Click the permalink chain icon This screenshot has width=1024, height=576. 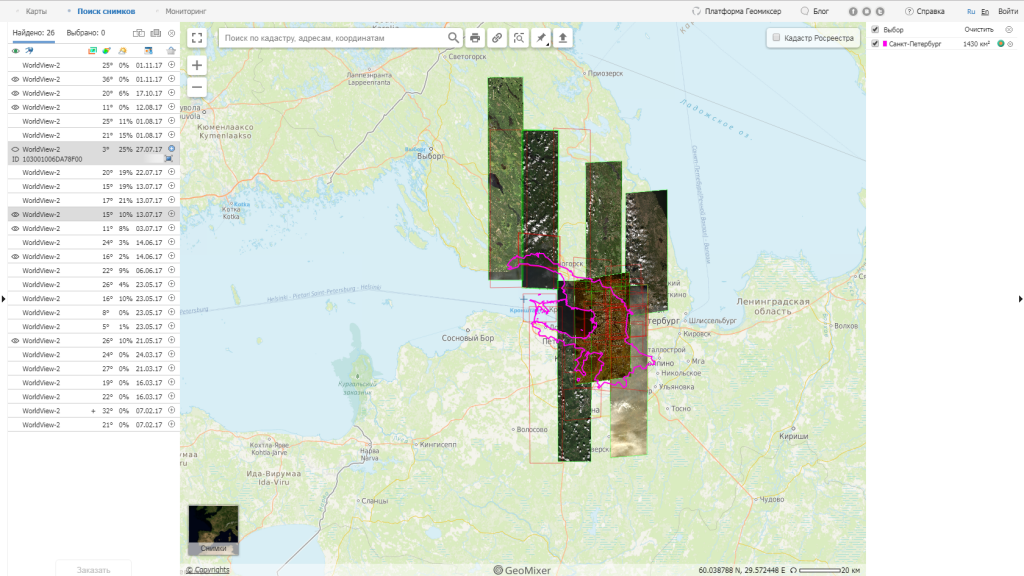pyautogui.click(x=497, y=38)
